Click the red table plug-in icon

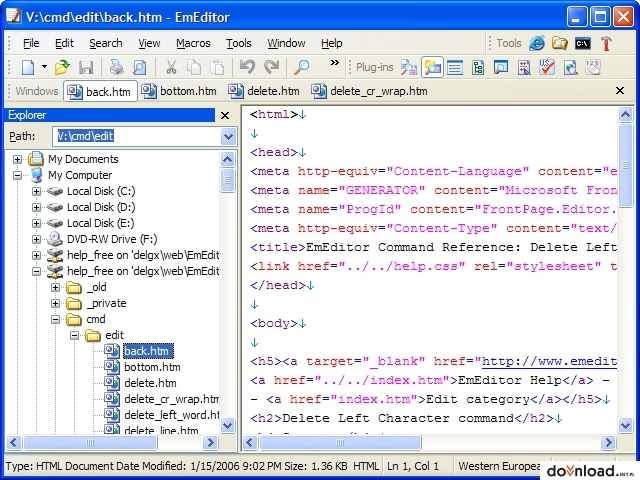(524, 67)
